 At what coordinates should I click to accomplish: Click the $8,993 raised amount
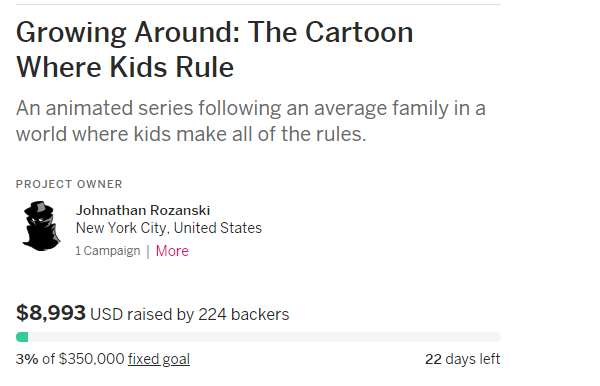(x=51, y=313)
